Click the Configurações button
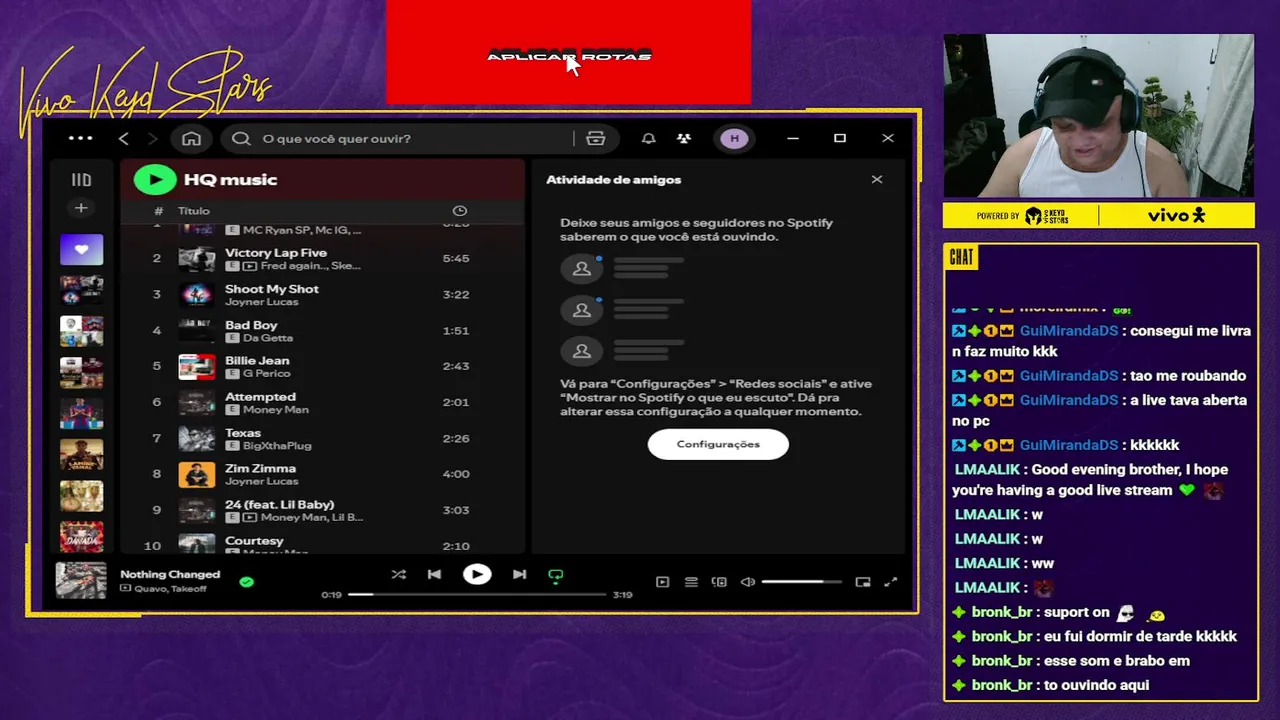This screenshot has width=1280, height=720. click(x=718, y=444)
